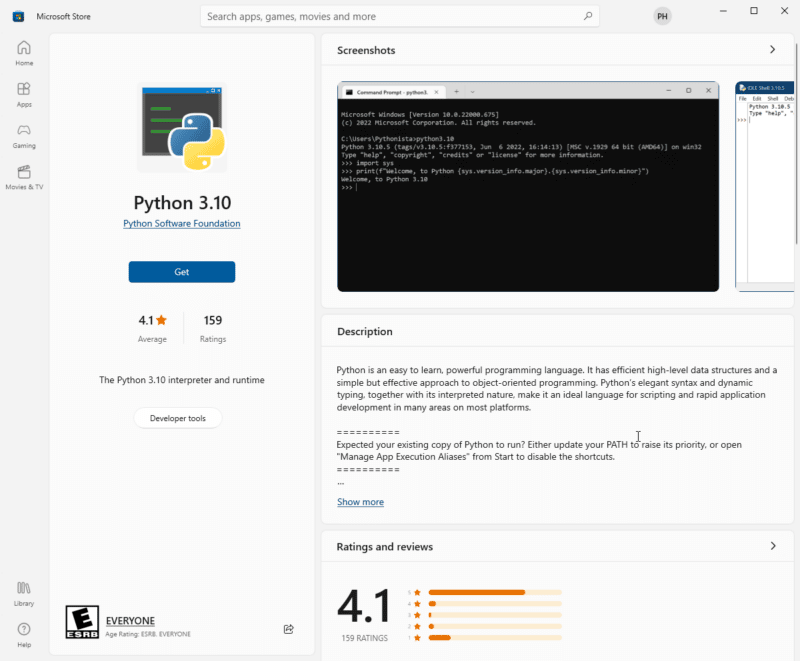Go to the Gaming section
This screenshot has width=800, height=661.
click(24, 135)
